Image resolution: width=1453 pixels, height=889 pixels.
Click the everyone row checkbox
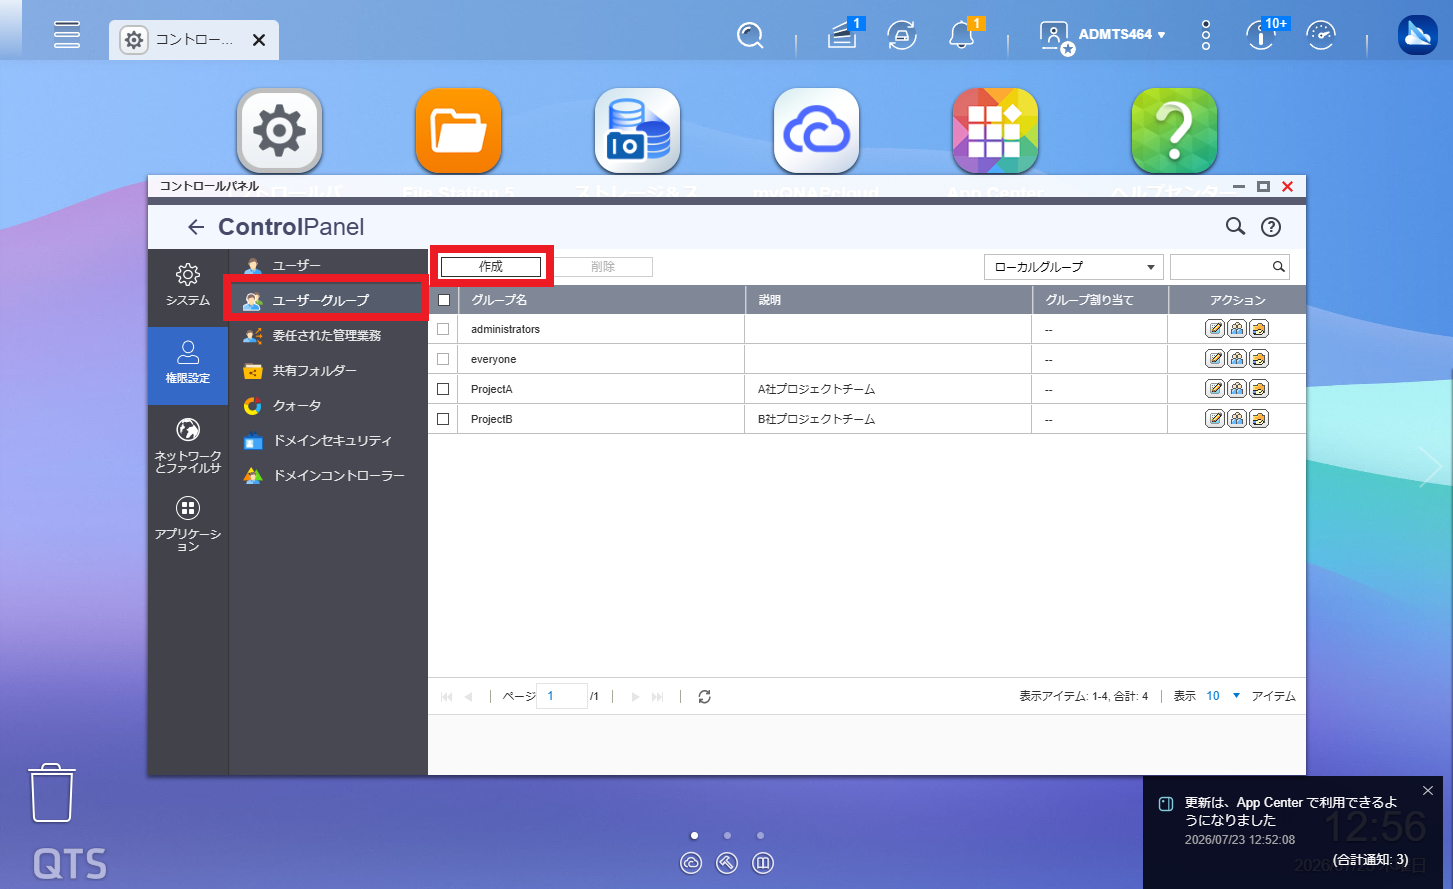[x=443, y=359]
